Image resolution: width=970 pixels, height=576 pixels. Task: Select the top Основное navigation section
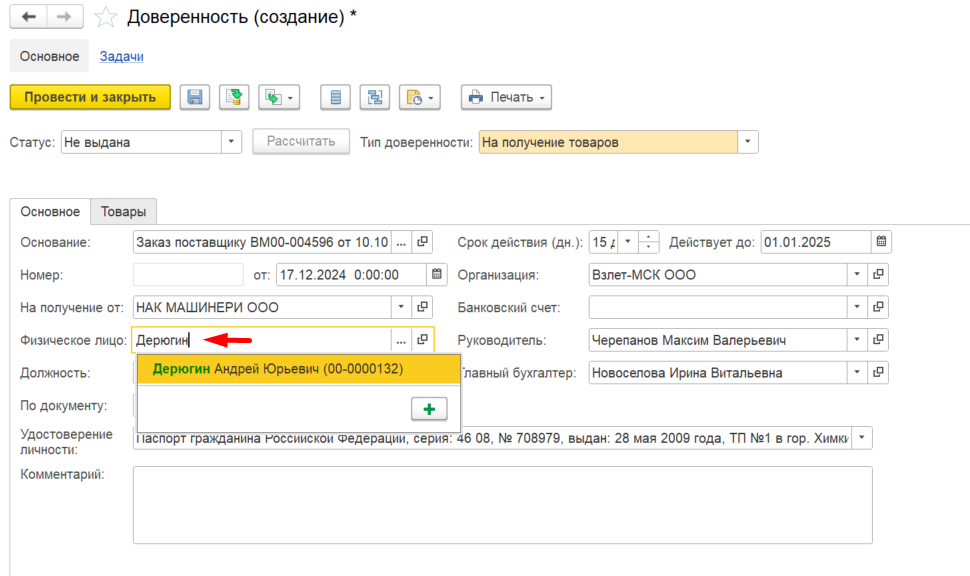pyautogui.click(x=49, y=56)
